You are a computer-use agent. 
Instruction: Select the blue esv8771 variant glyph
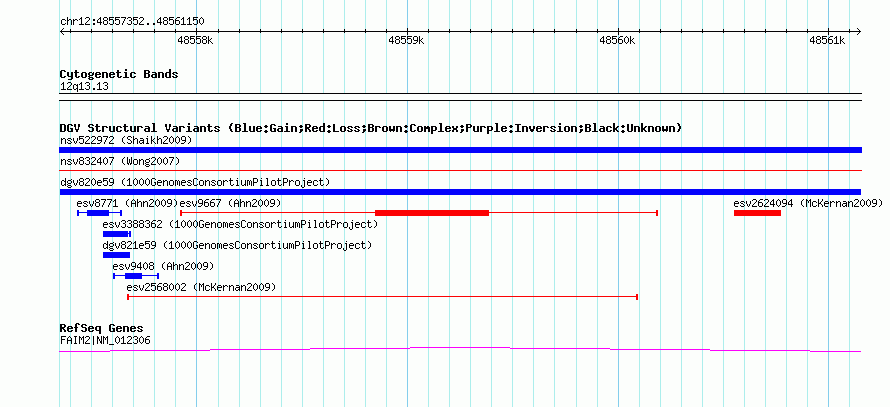pos(99,213)
